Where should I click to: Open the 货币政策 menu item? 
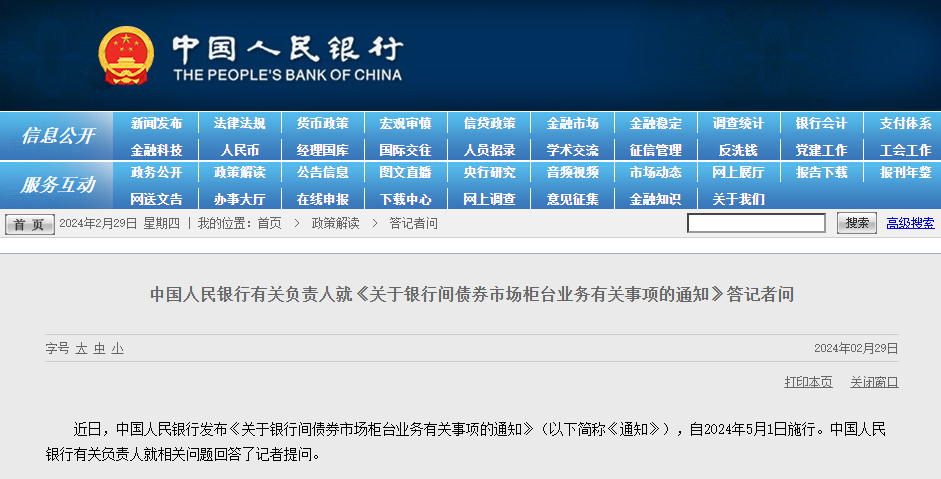coord(322,123)
